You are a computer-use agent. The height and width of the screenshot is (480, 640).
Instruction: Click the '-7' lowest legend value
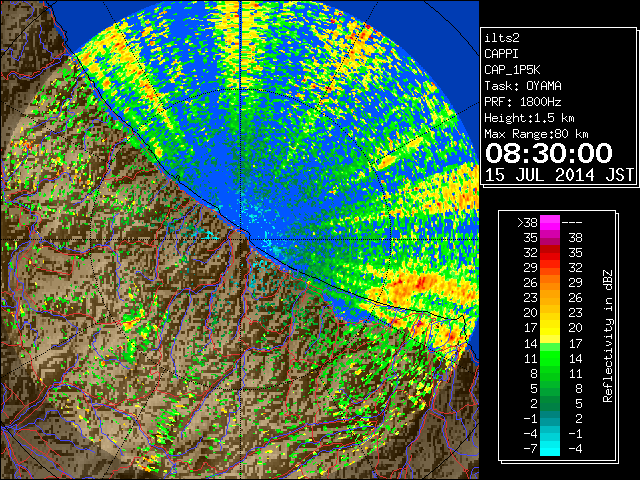coord(530,449)
